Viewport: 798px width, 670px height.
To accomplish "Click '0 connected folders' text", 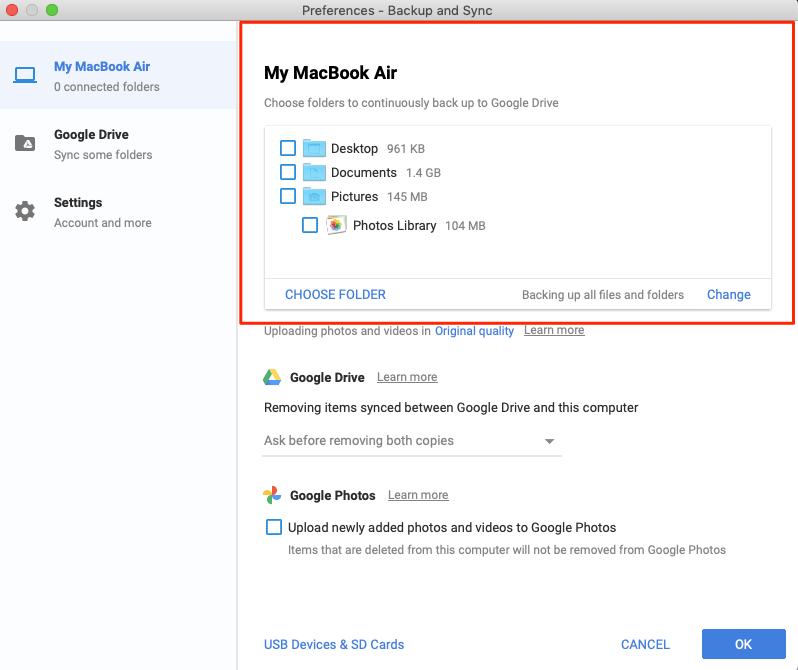I will click(x=106, y=87).
